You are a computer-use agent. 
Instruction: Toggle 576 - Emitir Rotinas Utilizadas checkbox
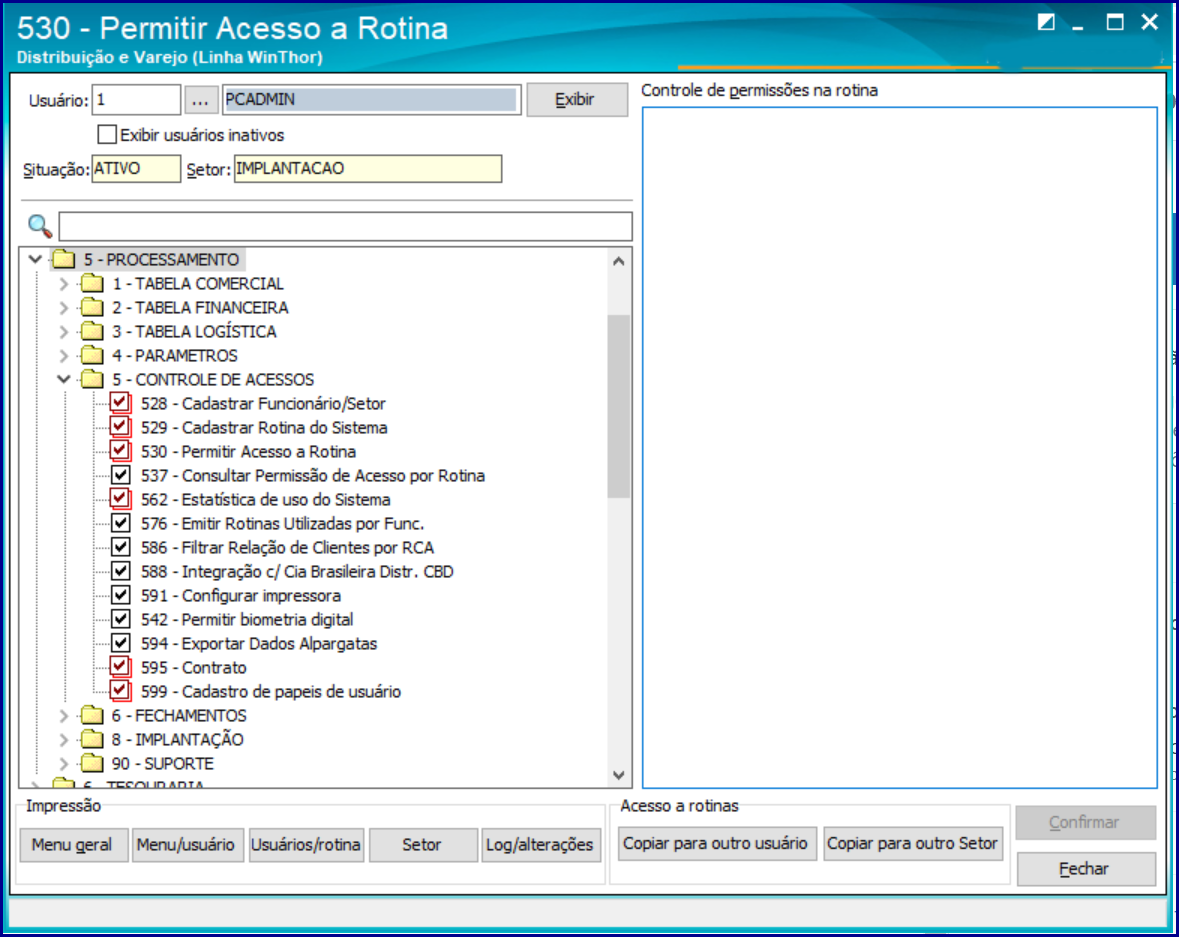pyautogui.click(x=120, y=523)
